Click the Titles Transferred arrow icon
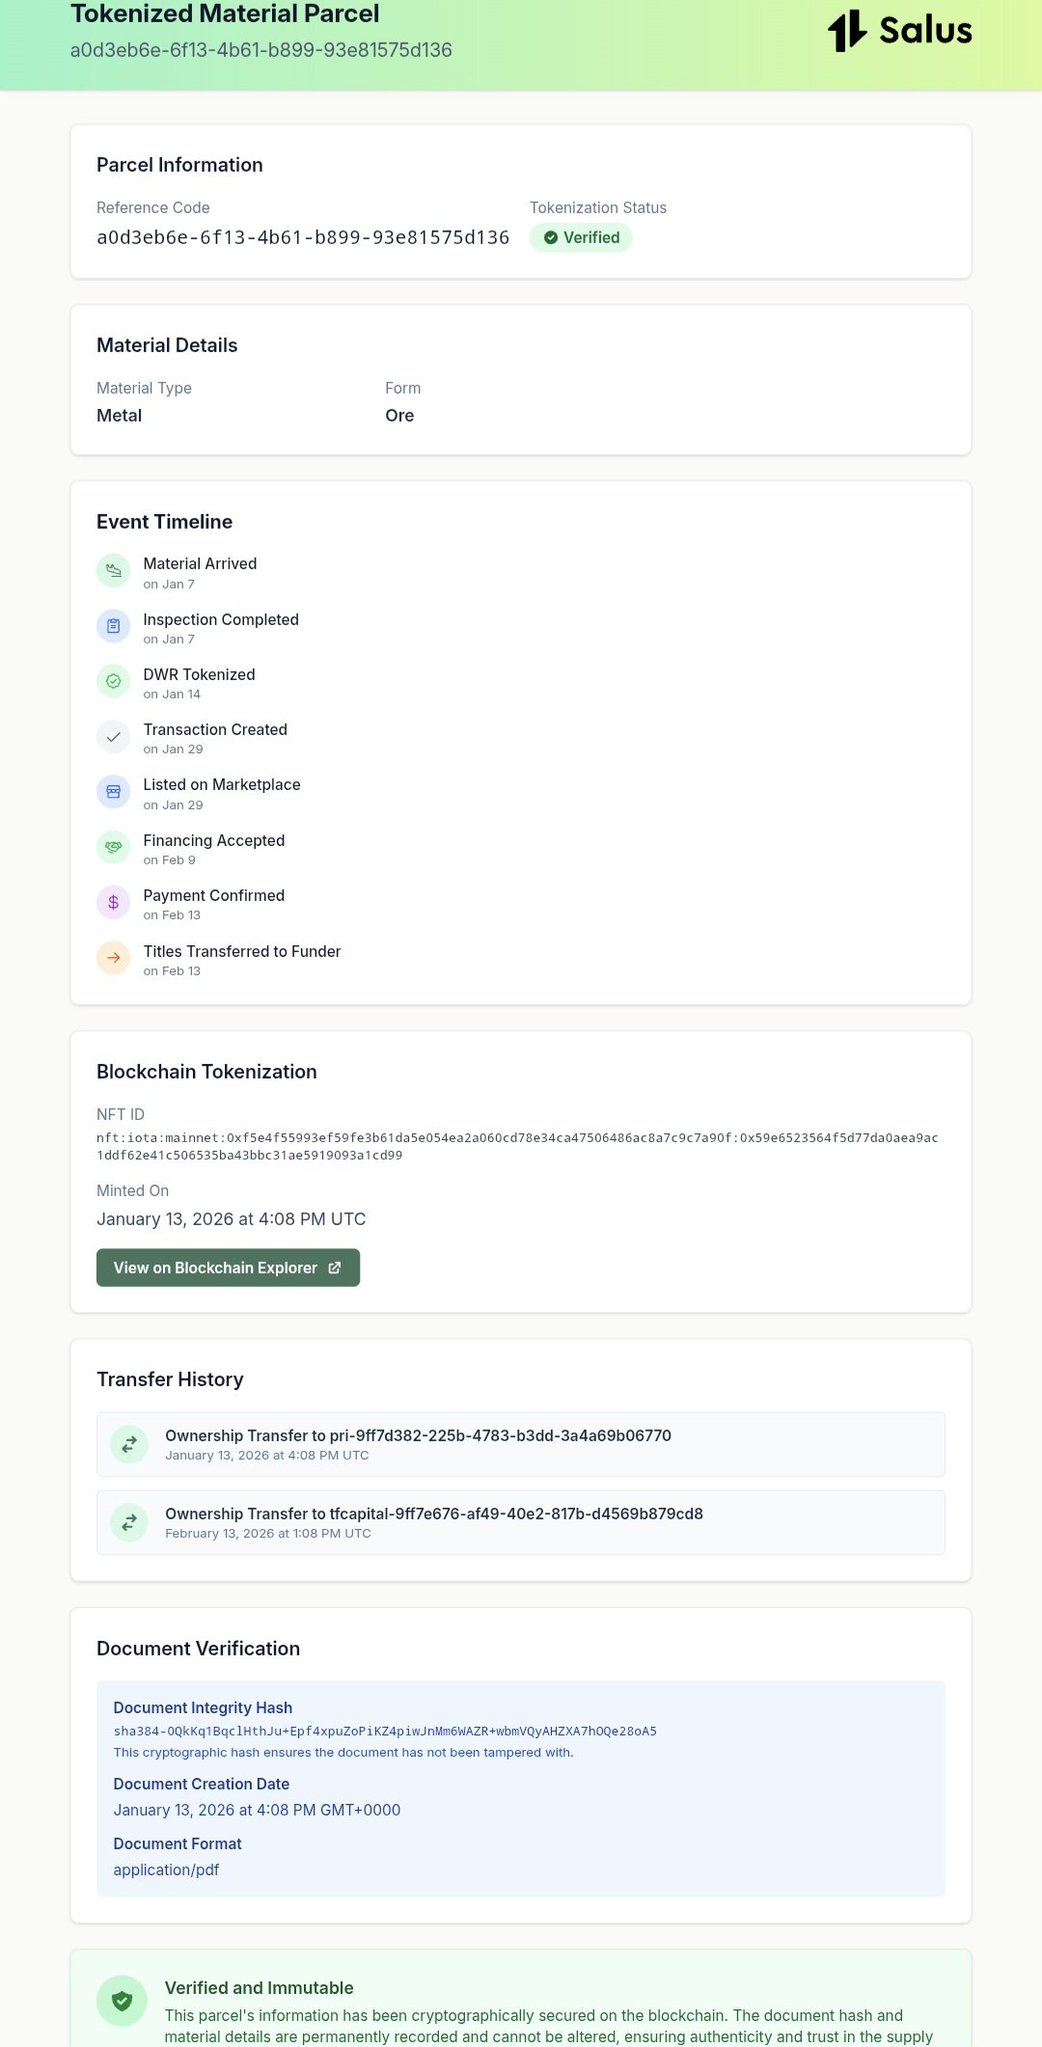This screenshot has height=2047, width=1042. coord(114,958)
